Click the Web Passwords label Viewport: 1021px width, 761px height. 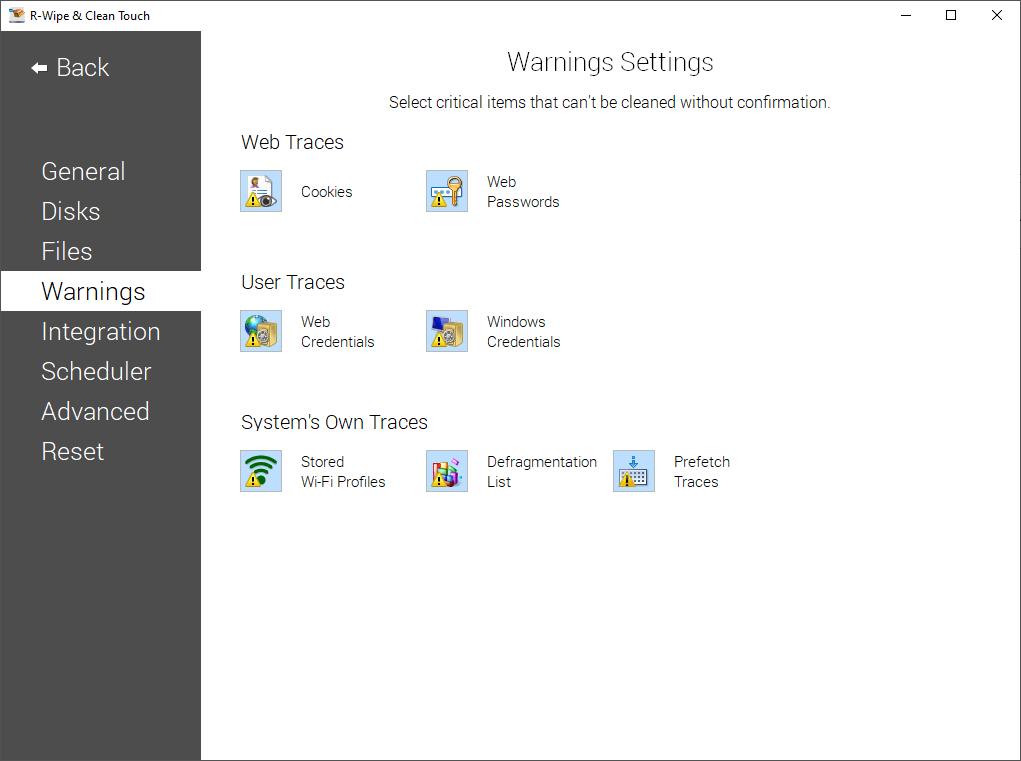[x=523, y=192]
